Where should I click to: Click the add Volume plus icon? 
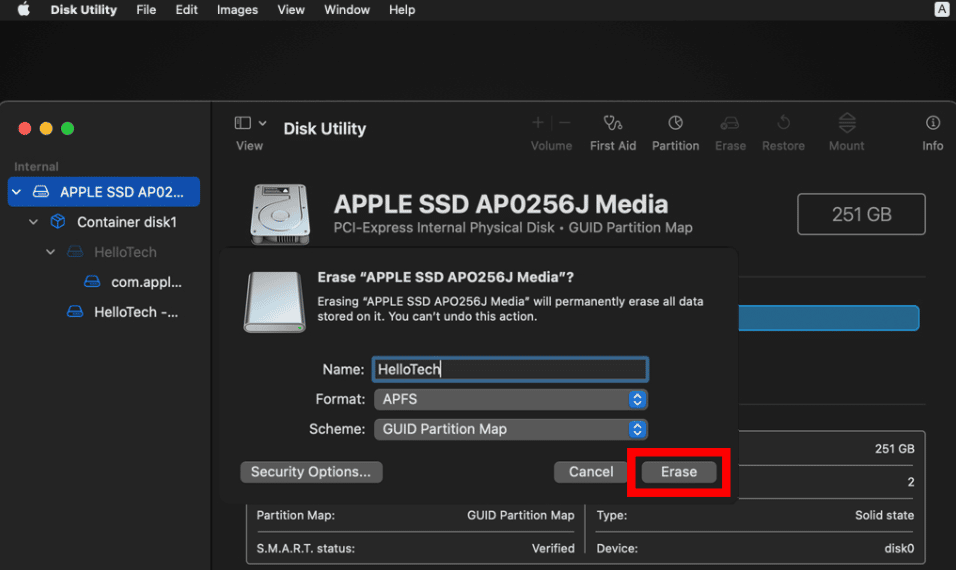pyautogui.click(x=537, y=123)
